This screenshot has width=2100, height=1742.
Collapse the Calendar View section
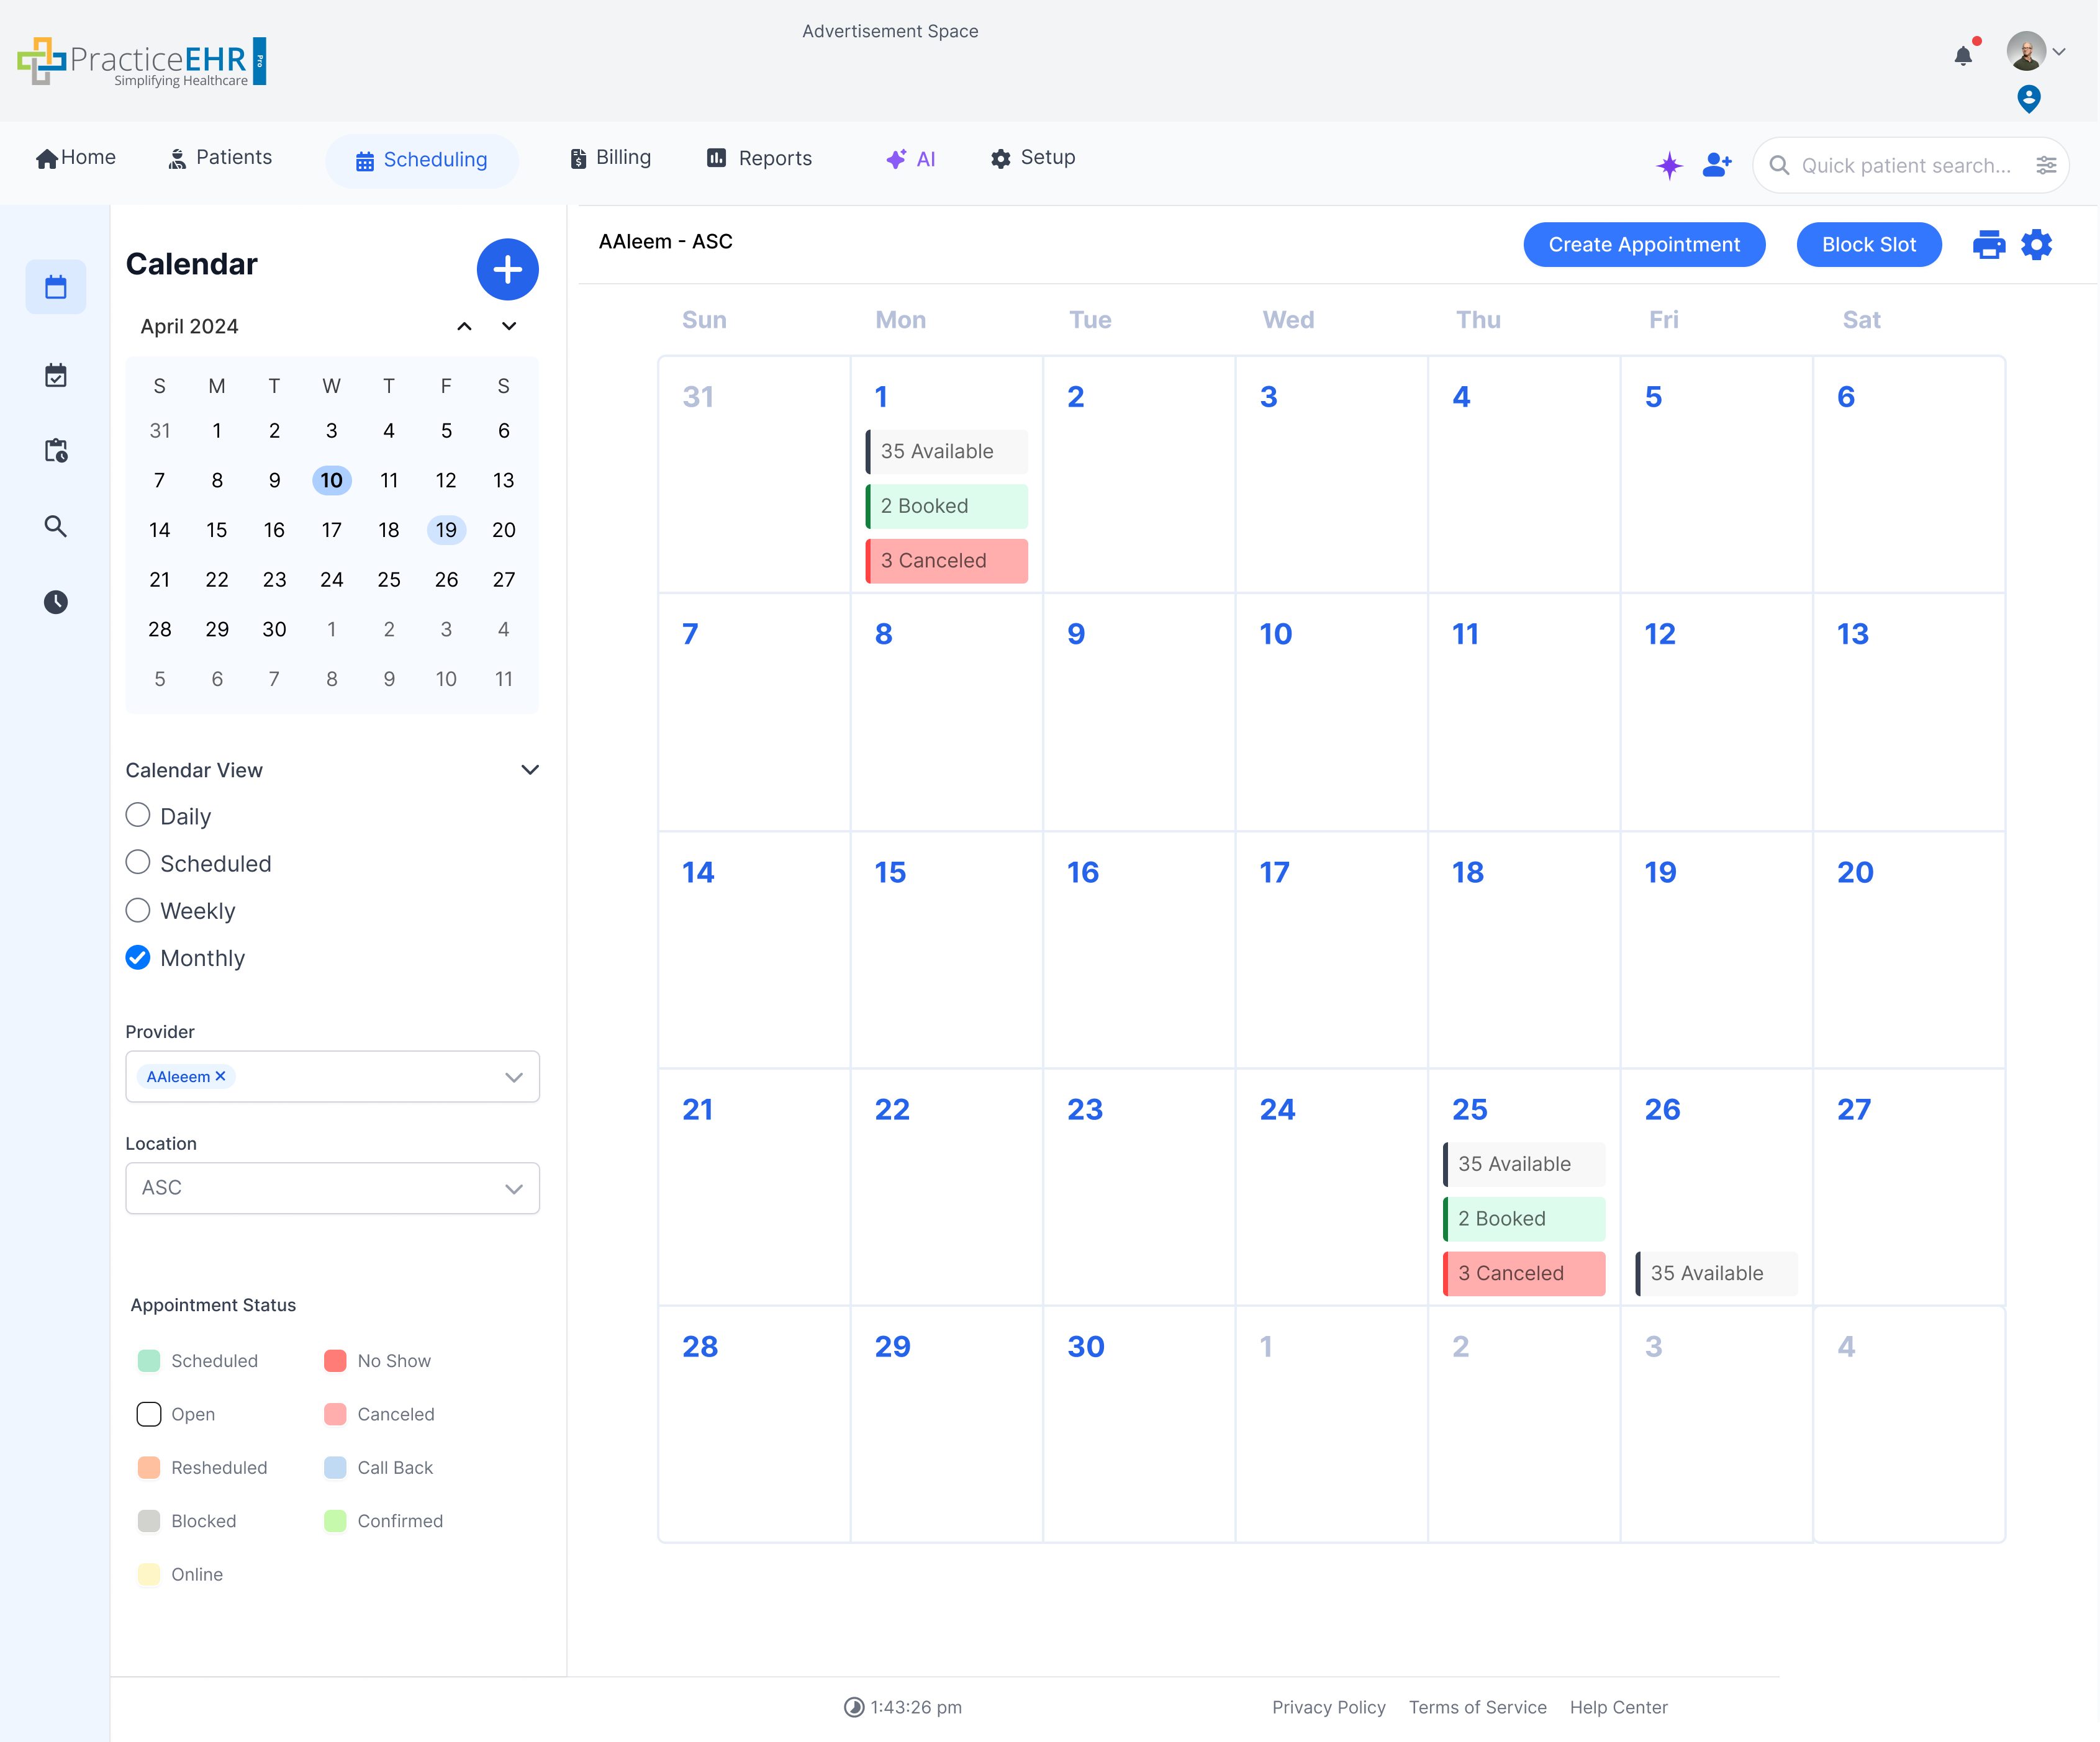pos(530,770)
